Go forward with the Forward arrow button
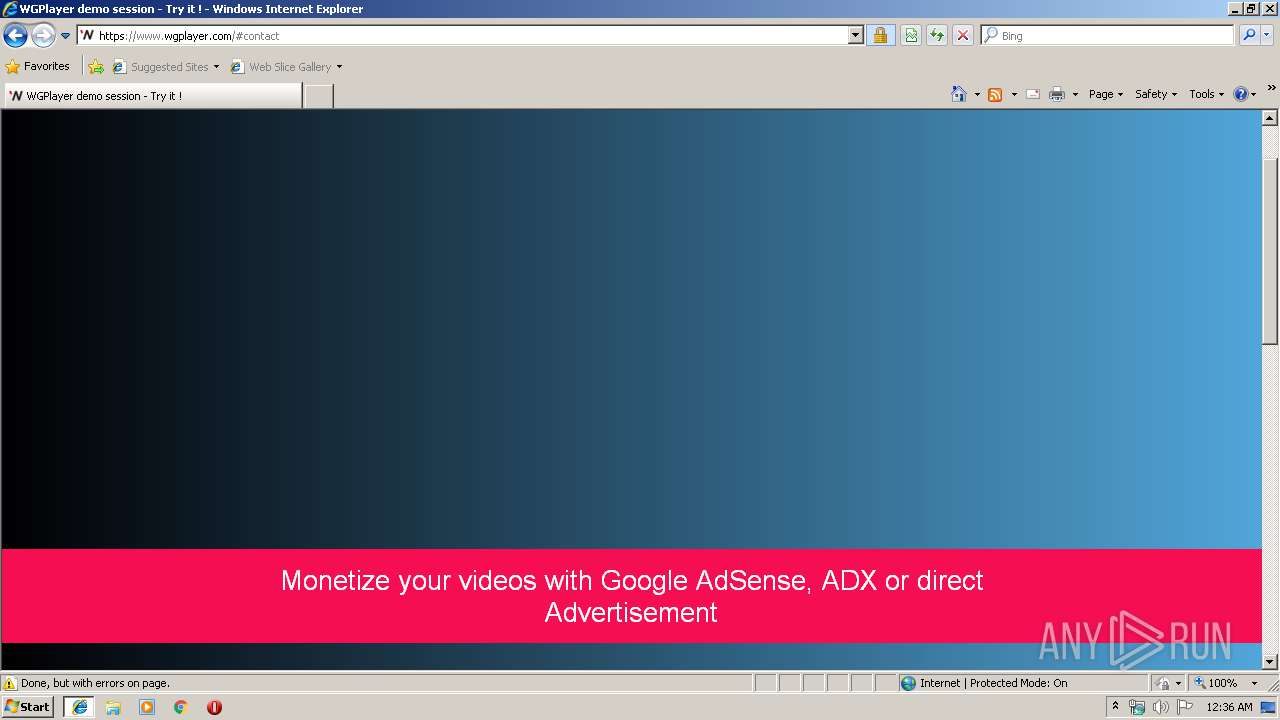This screenshot has width=1280, height=720. point(43,36)
